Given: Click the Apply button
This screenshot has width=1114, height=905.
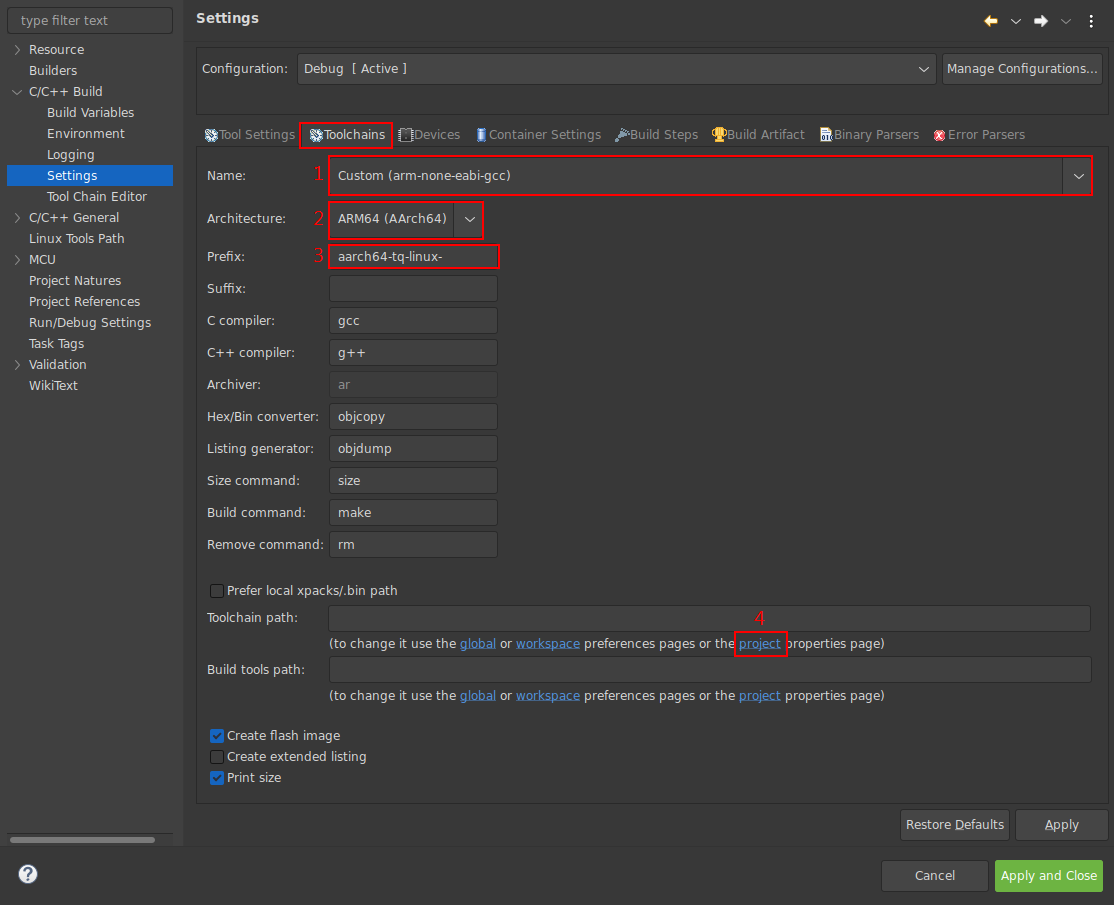Looking at the screenshot, I should (1061, 825).
